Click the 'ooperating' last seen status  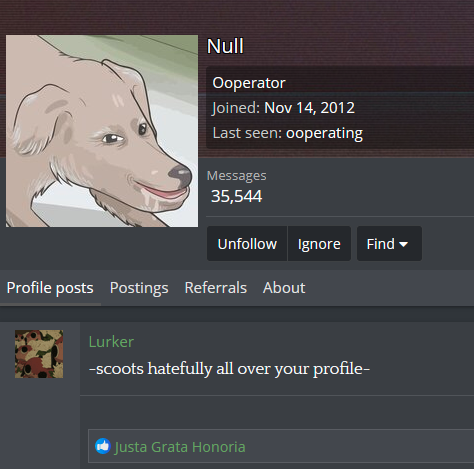pos(324,133)
